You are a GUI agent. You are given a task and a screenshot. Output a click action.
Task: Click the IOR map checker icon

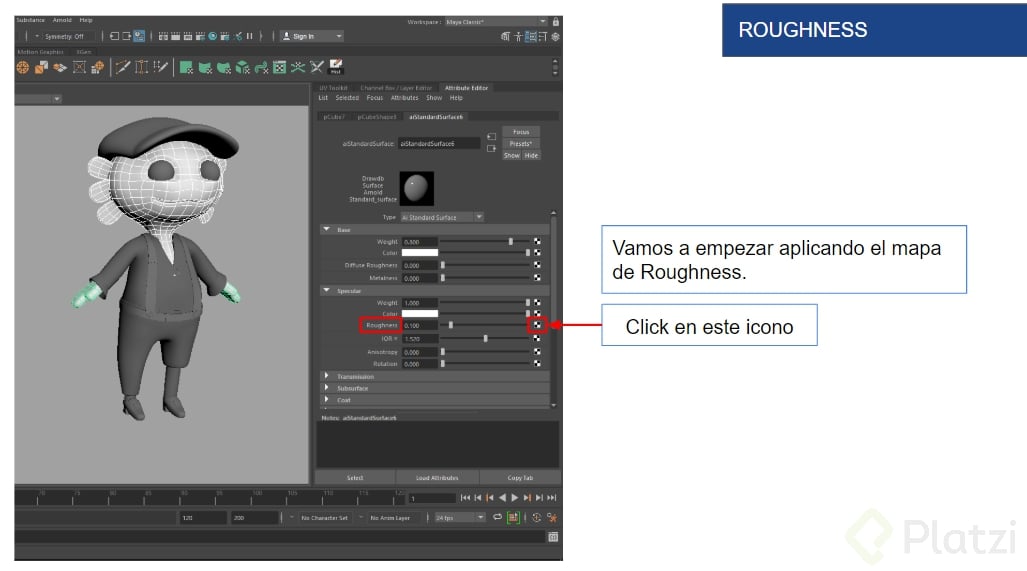tap(537, 339)
